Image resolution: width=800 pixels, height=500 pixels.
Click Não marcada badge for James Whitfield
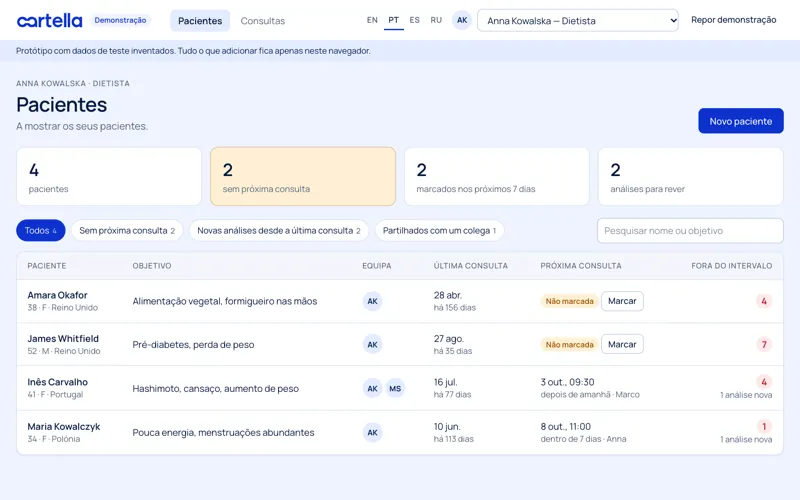pos(569,344)
